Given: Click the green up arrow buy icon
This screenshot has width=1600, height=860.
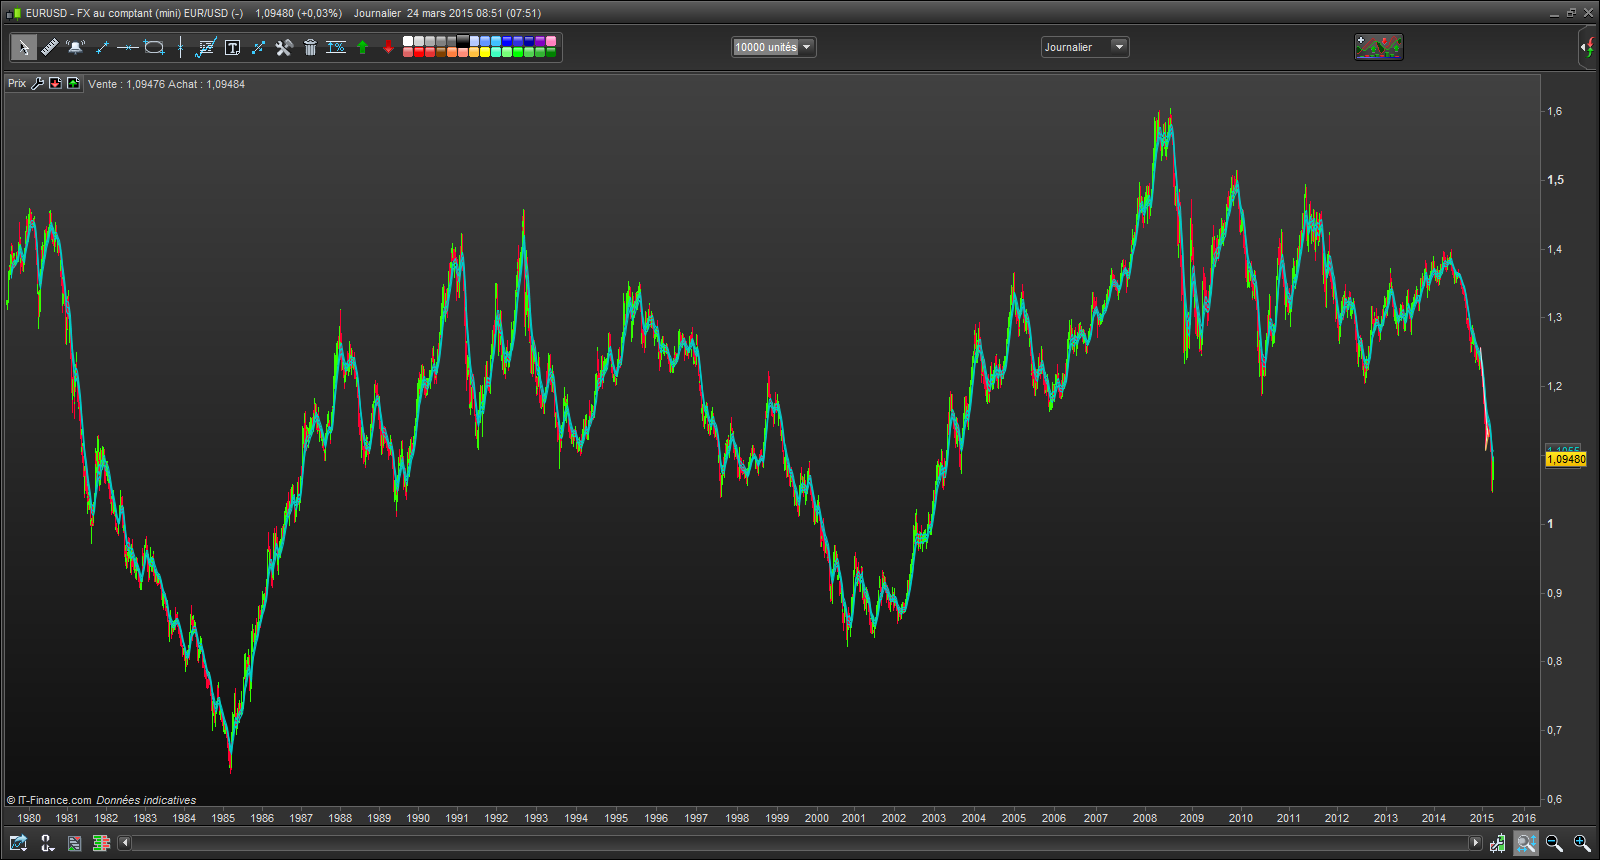Looking at the screenshot, I should pos(73,84).
